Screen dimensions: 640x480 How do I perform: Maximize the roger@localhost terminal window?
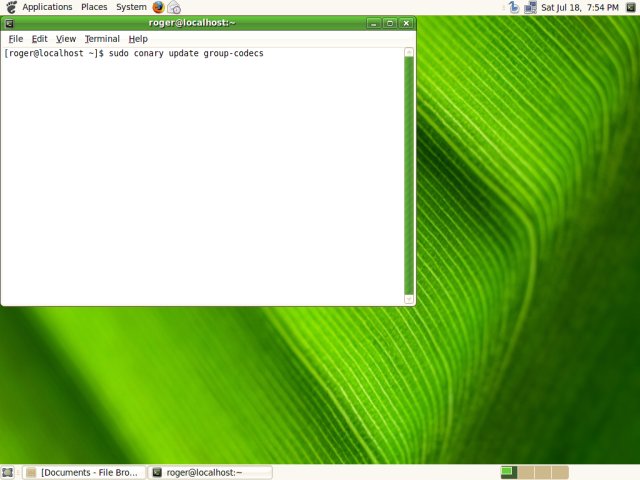pos(390,23)
